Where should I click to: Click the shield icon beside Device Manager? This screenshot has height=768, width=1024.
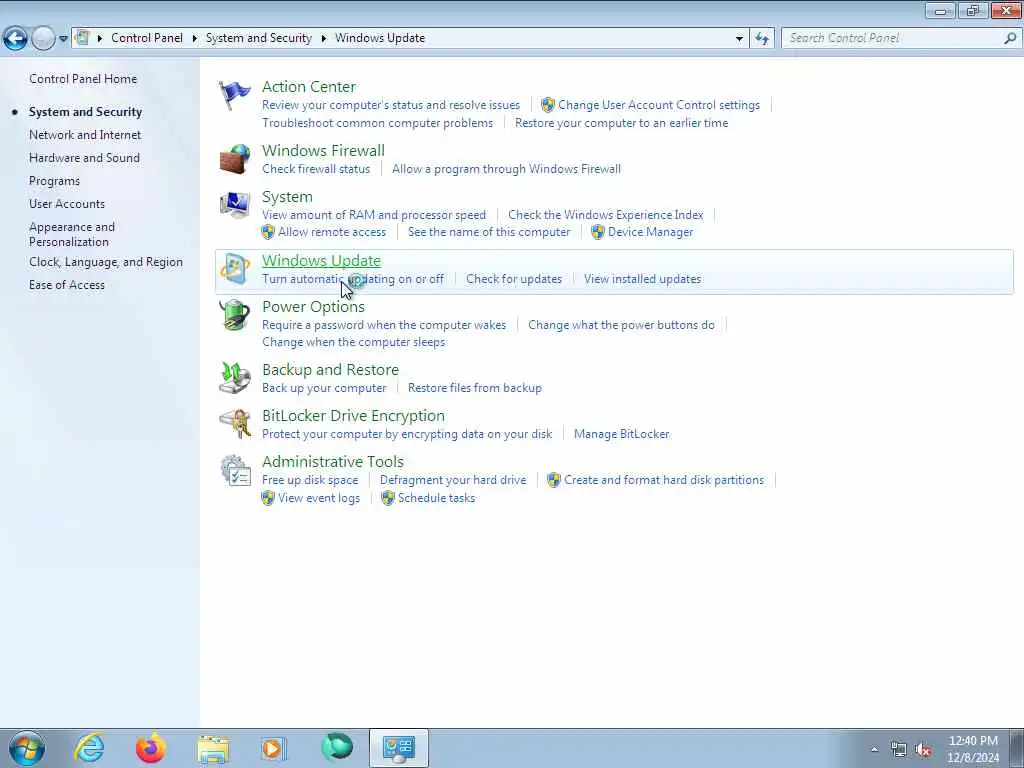coord(598,232)
